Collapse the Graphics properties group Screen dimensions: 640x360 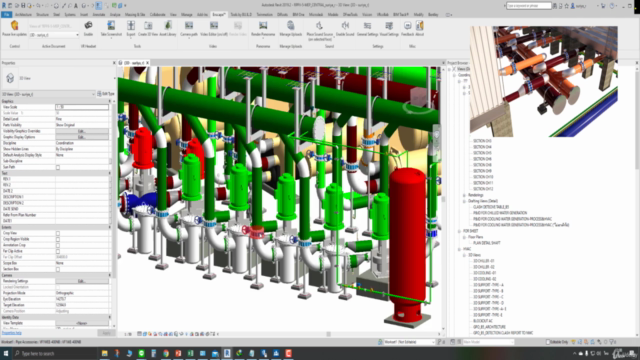109,101
